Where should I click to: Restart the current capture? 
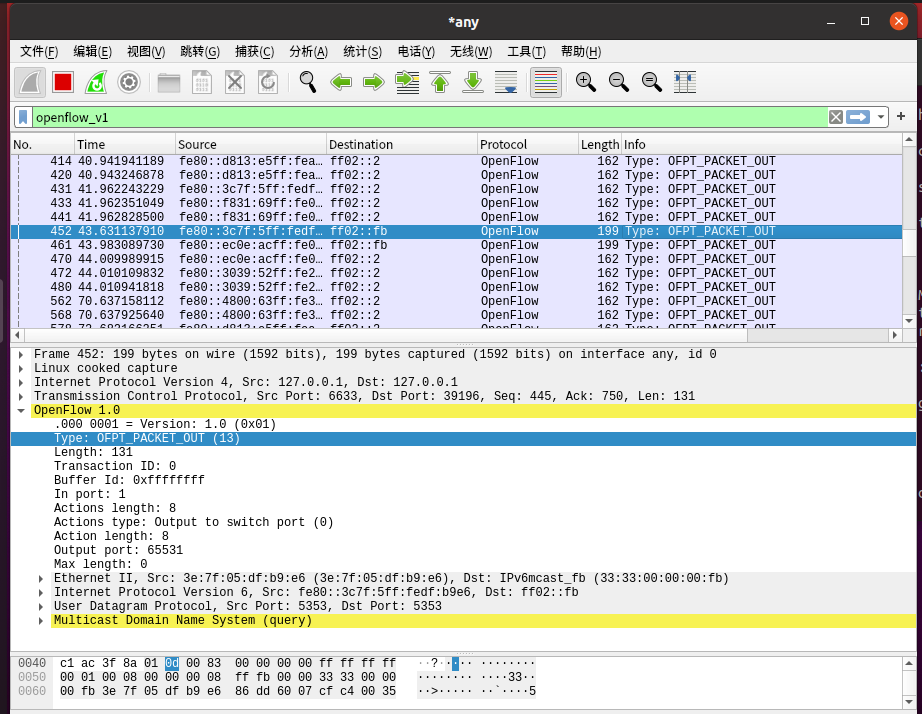pos(96,82)
